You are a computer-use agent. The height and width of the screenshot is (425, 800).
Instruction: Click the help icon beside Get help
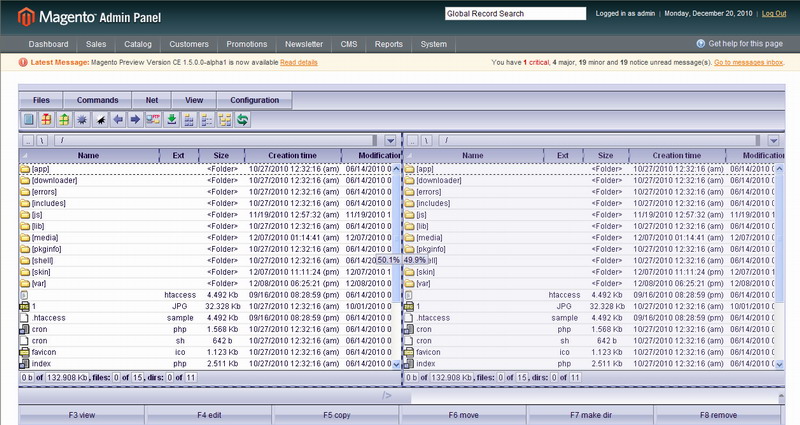[701, 44]
